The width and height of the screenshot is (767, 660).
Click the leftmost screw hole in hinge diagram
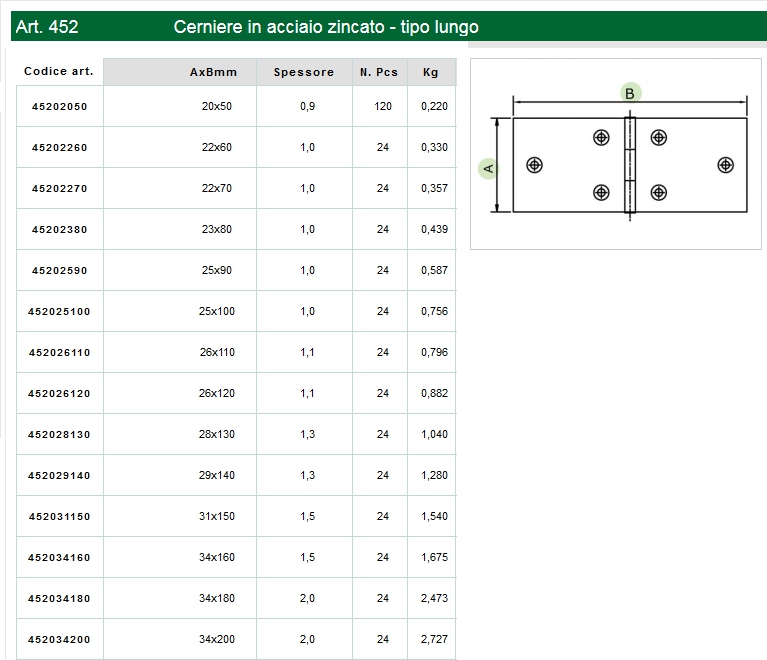coord(535,165)
